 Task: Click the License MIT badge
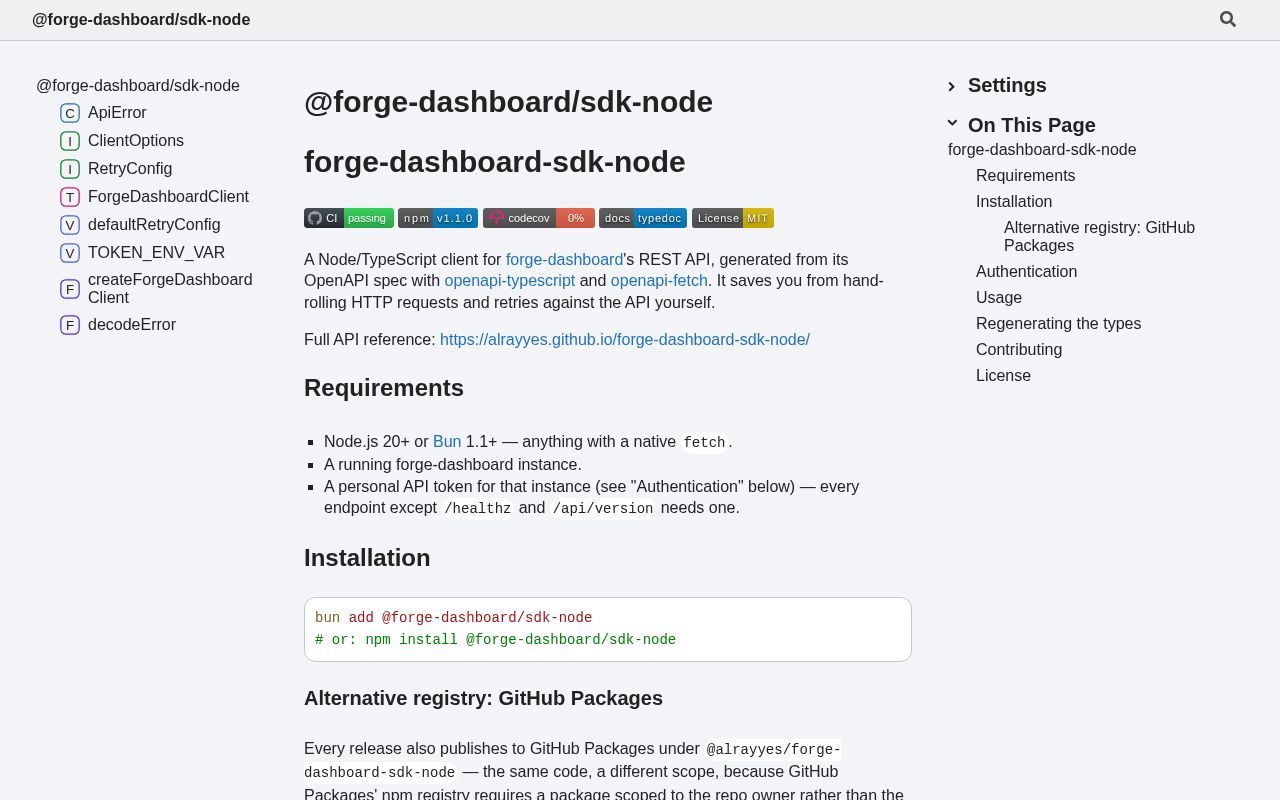(x=733, y=218)
